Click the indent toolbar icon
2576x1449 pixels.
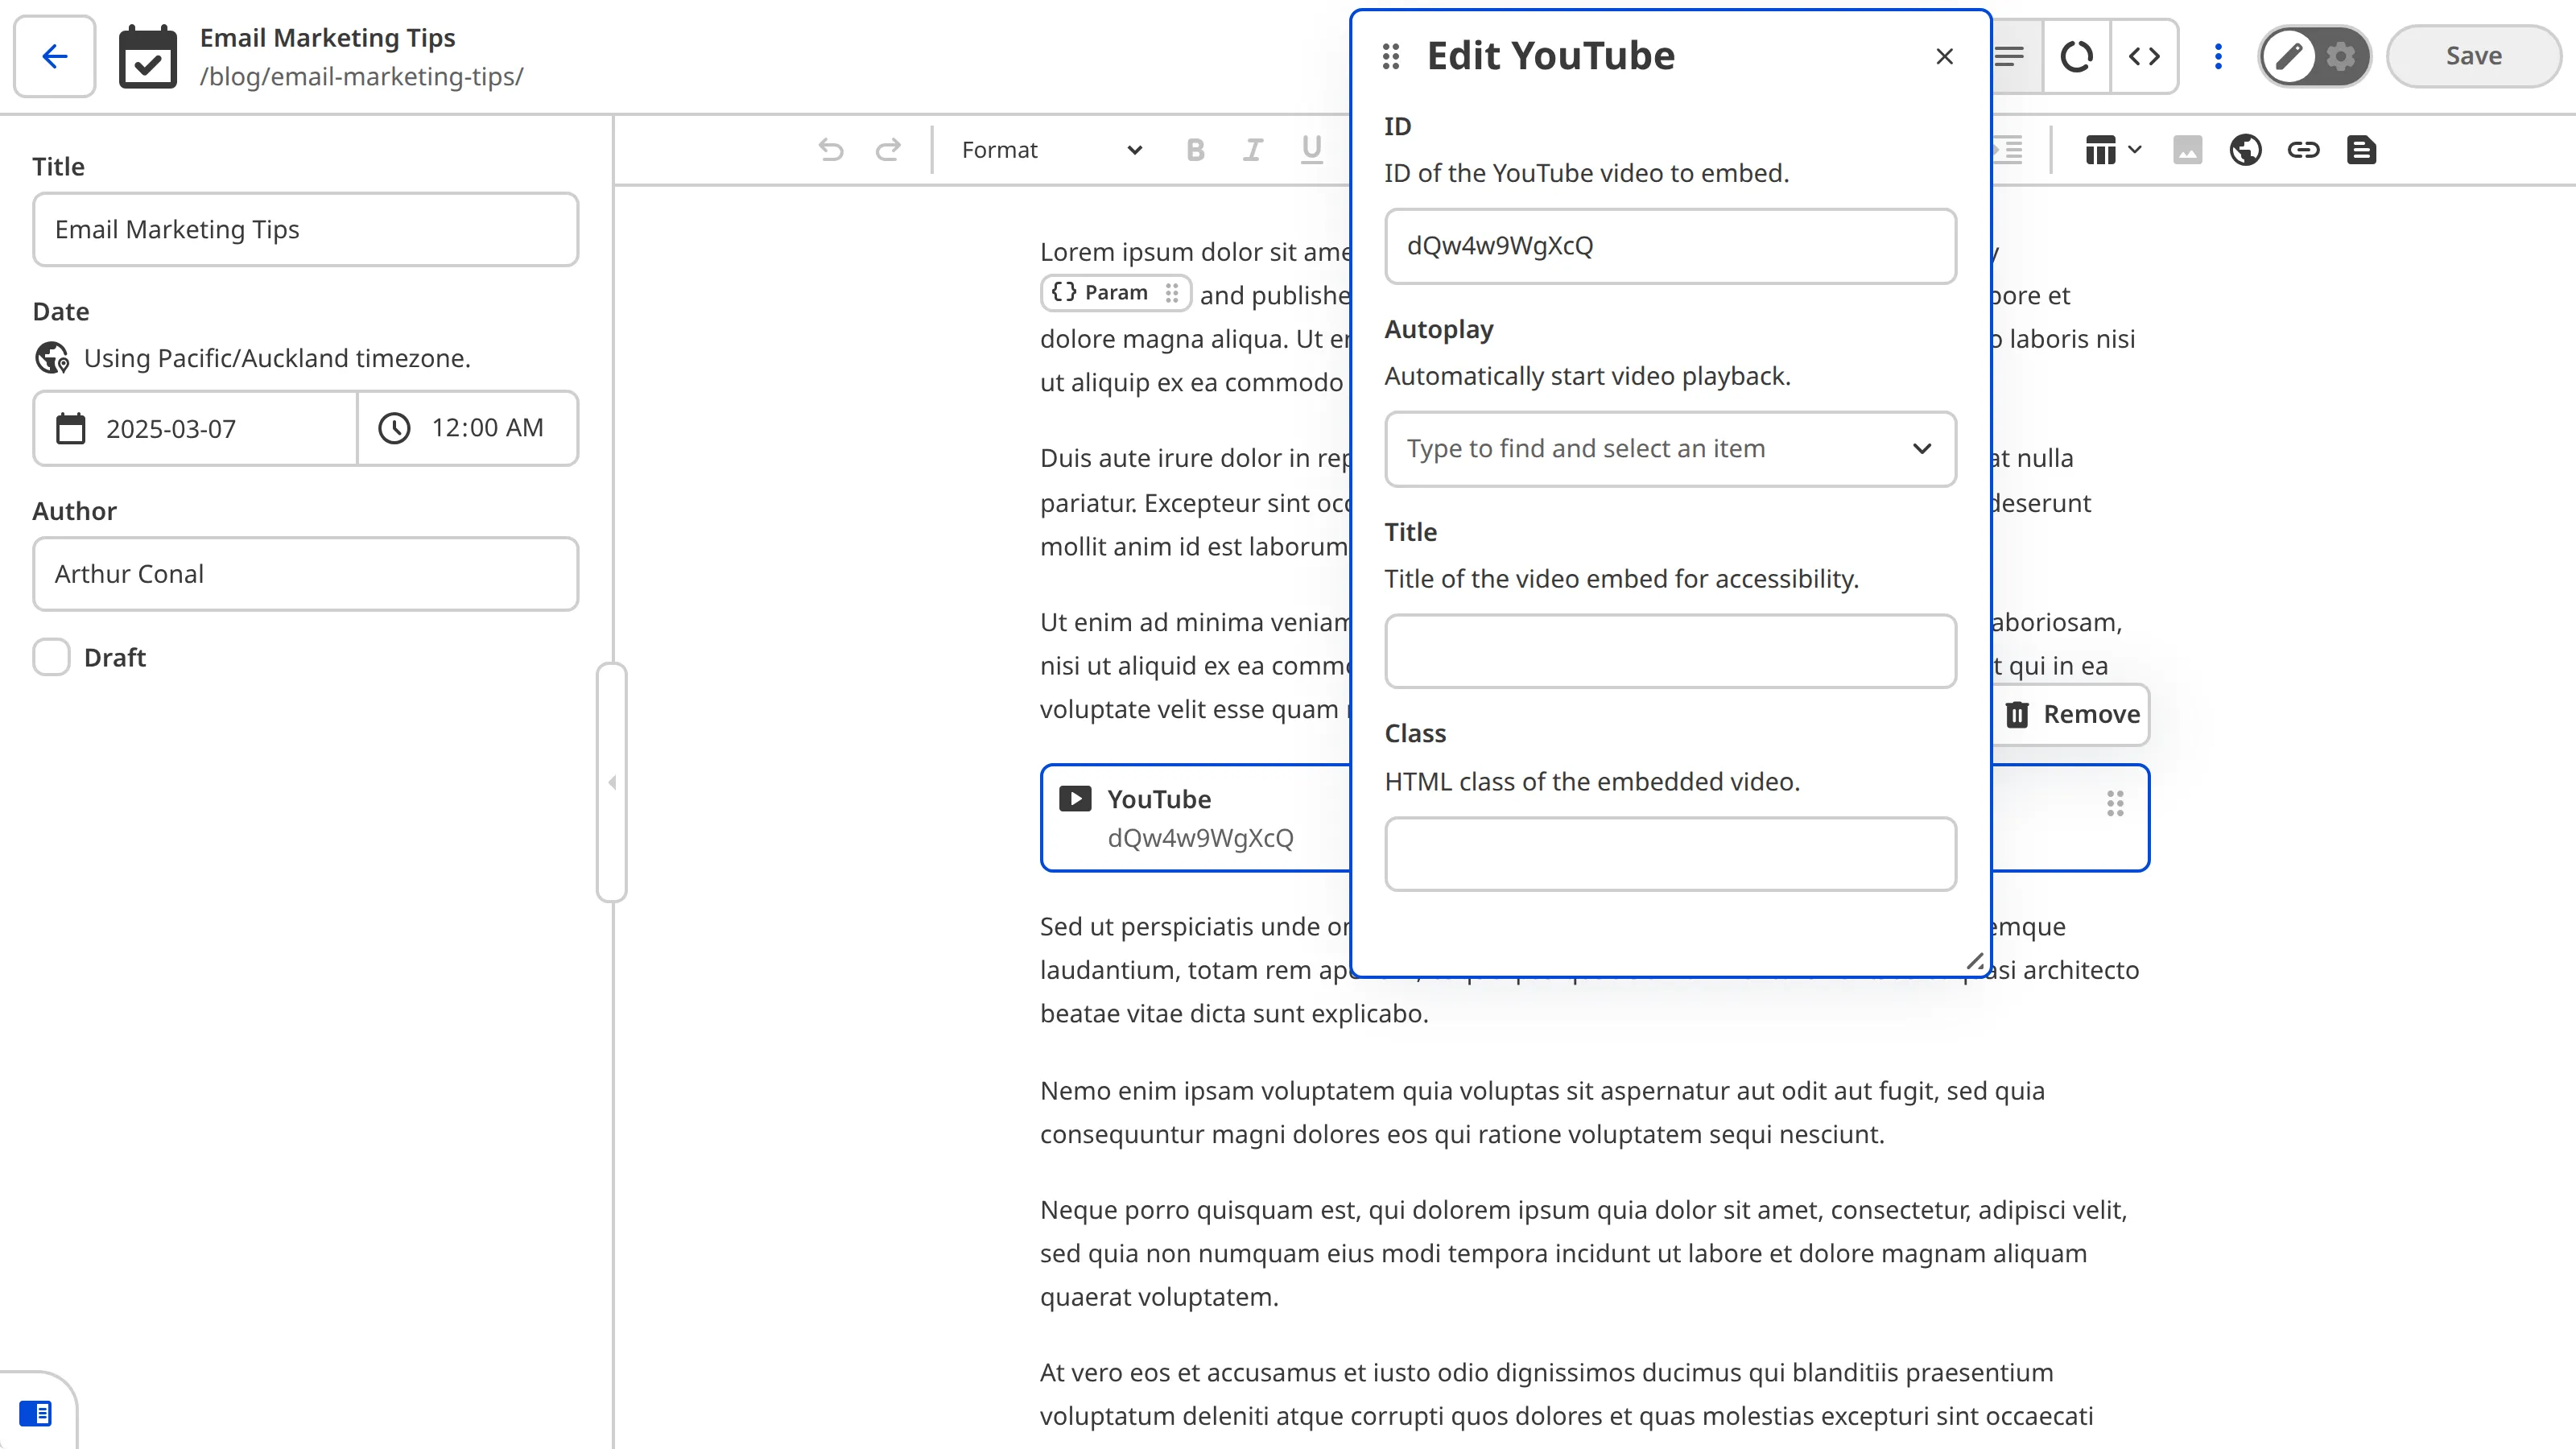(2008, 150)
